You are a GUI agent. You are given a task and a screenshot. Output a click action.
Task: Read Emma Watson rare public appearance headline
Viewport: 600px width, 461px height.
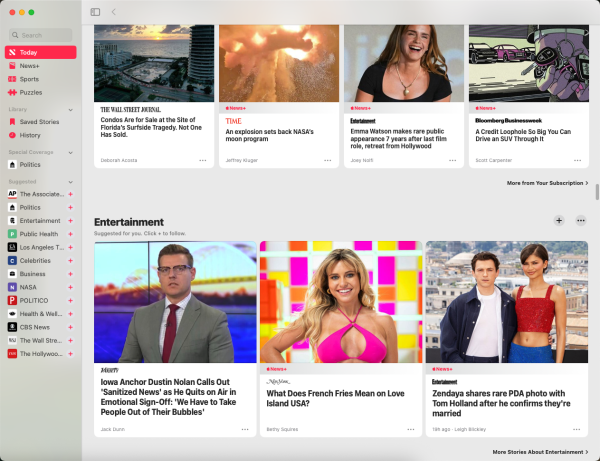(398, 139)
